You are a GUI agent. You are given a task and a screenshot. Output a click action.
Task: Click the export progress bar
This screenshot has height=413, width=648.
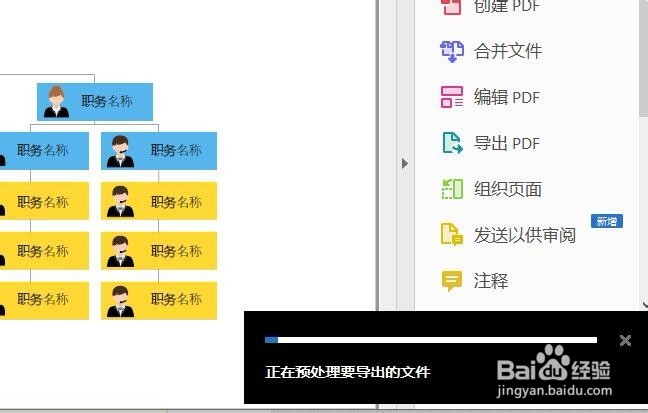click(431, 340)
